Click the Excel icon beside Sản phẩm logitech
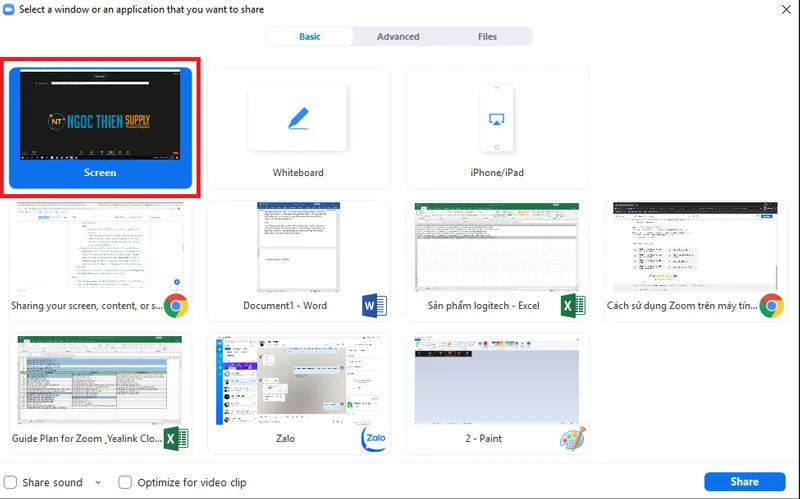Screen dimensions: 800x499 pos(573,306)
